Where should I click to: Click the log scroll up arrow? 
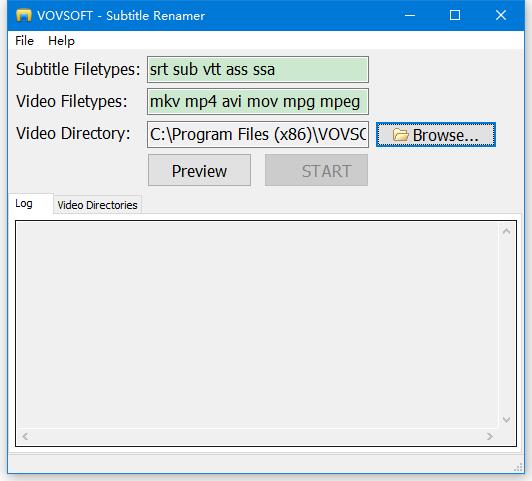pyautogui.click(x=506, y=232)
